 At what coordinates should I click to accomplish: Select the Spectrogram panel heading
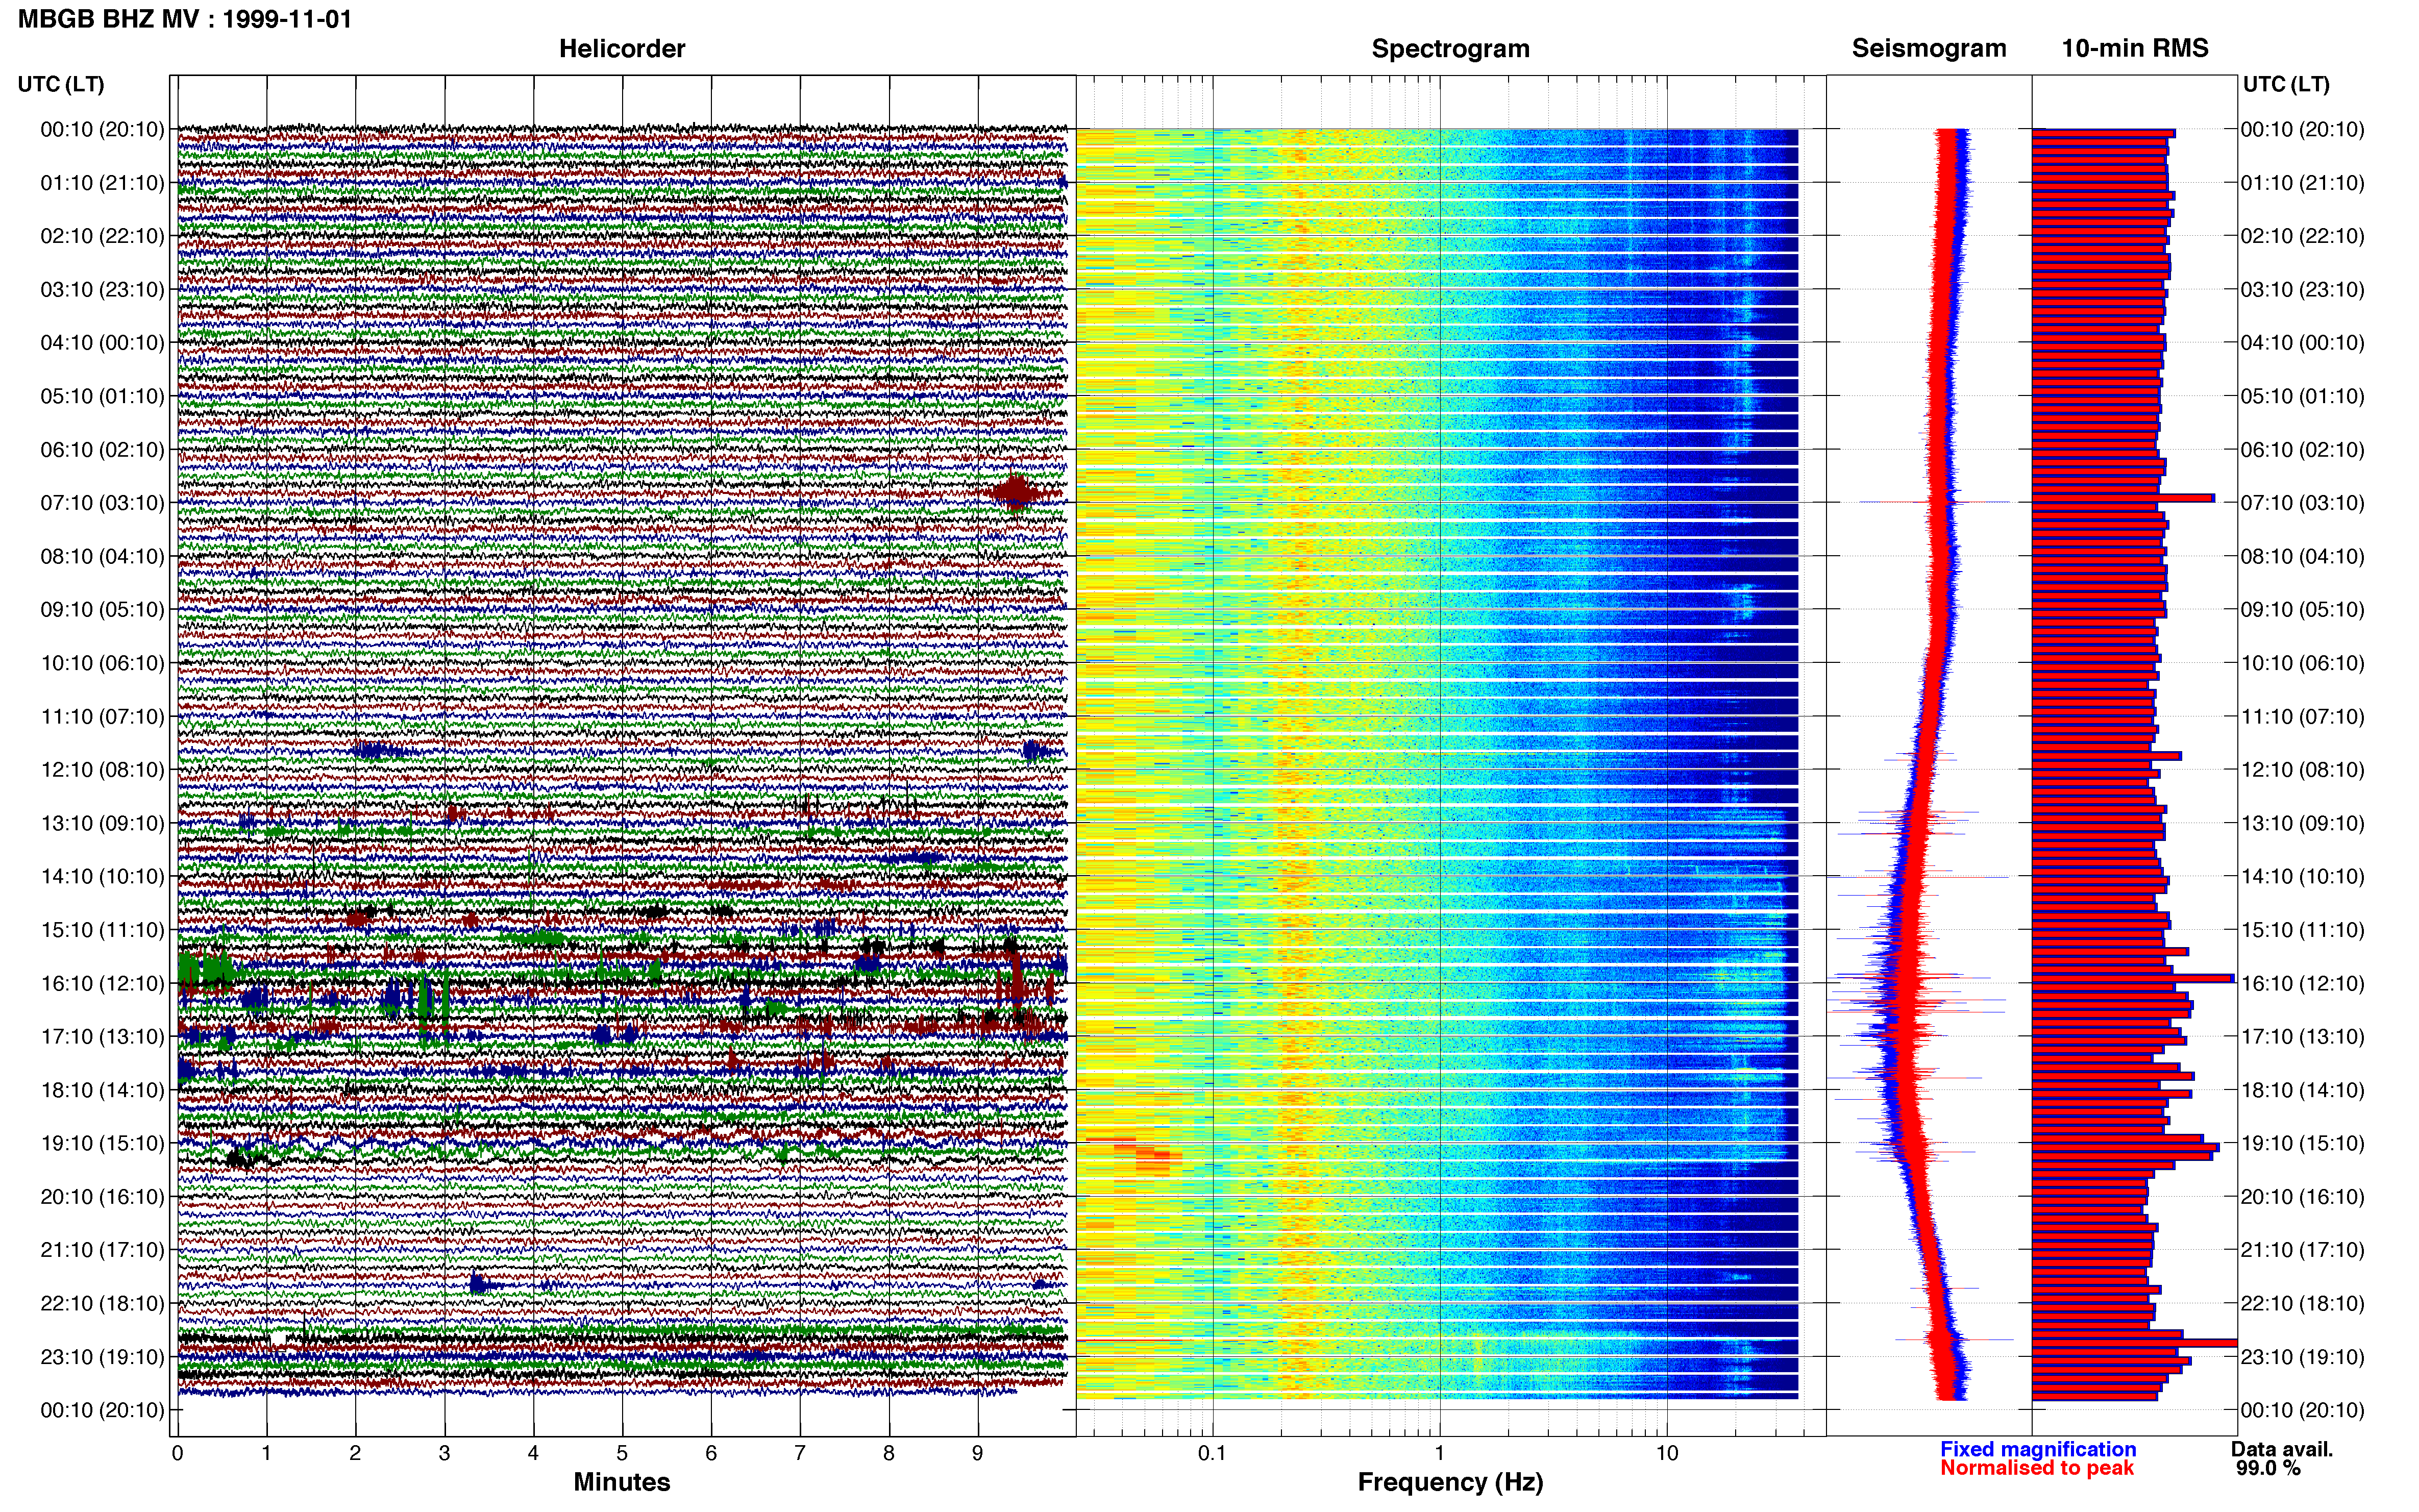(1450, 48)
